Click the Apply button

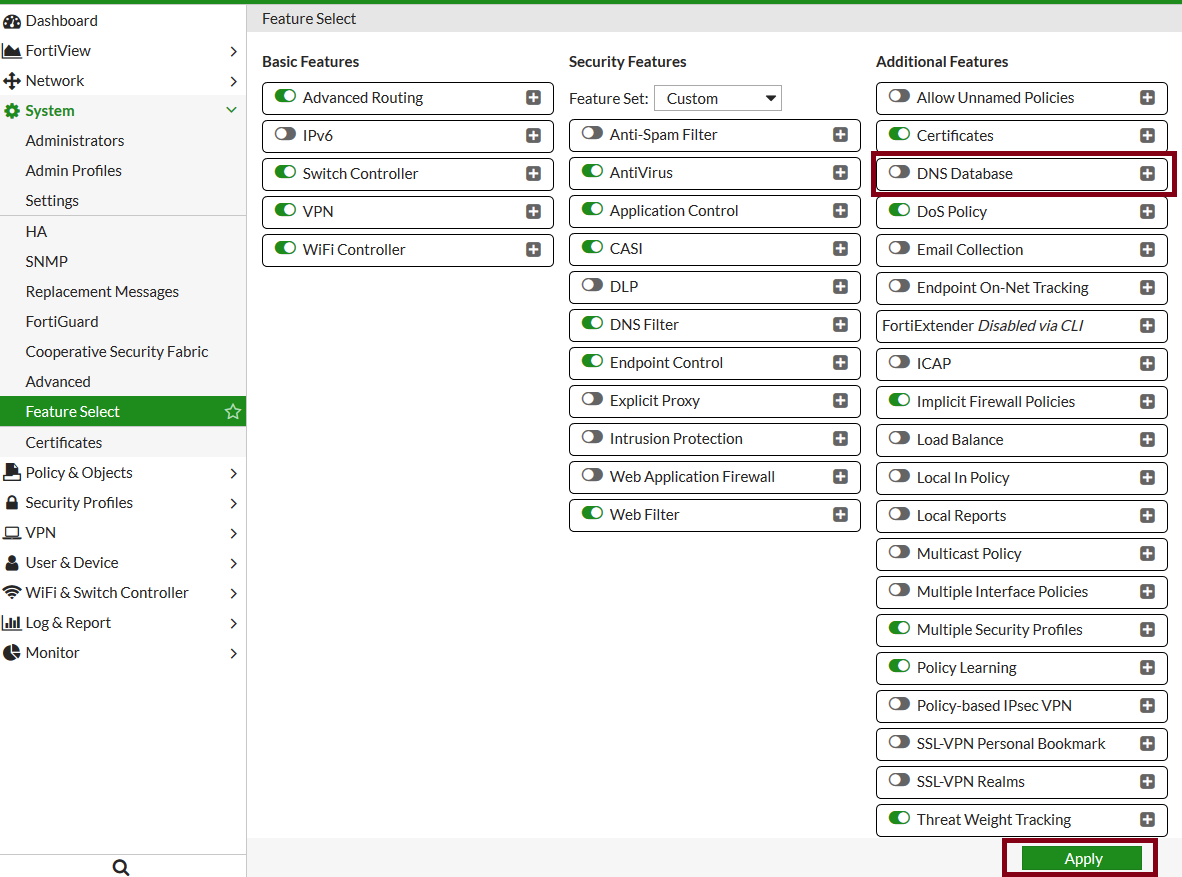1081,859
